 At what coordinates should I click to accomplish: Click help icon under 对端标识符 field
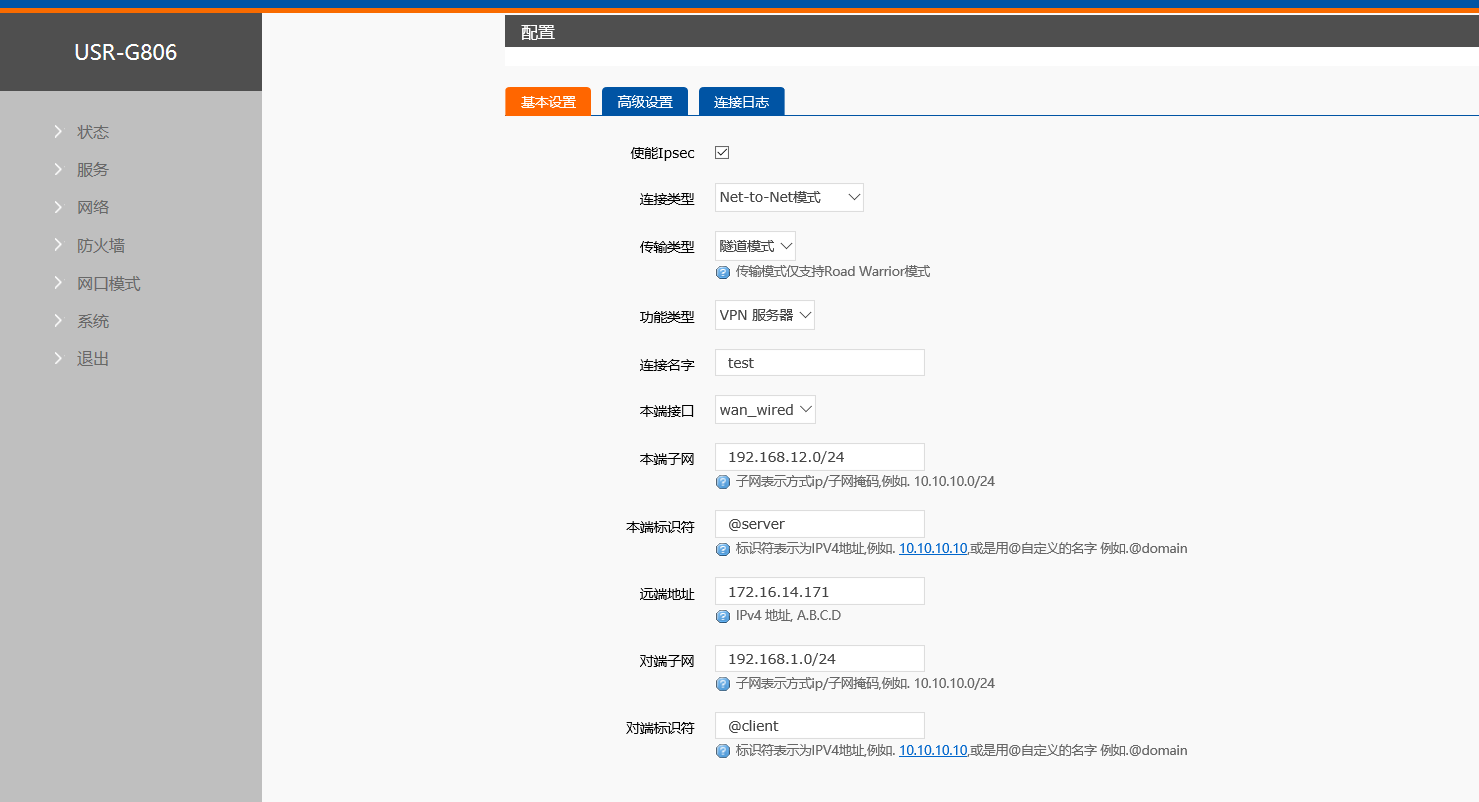(723, 751)
